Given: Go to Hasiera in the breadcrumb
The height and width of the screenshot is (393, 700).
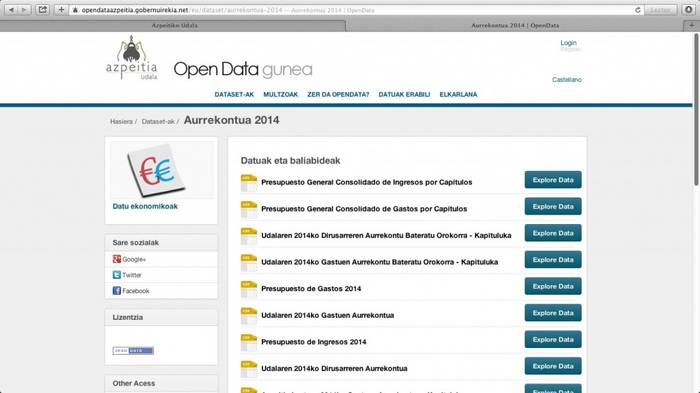Looking at the screenshot, I should (121, 121).
